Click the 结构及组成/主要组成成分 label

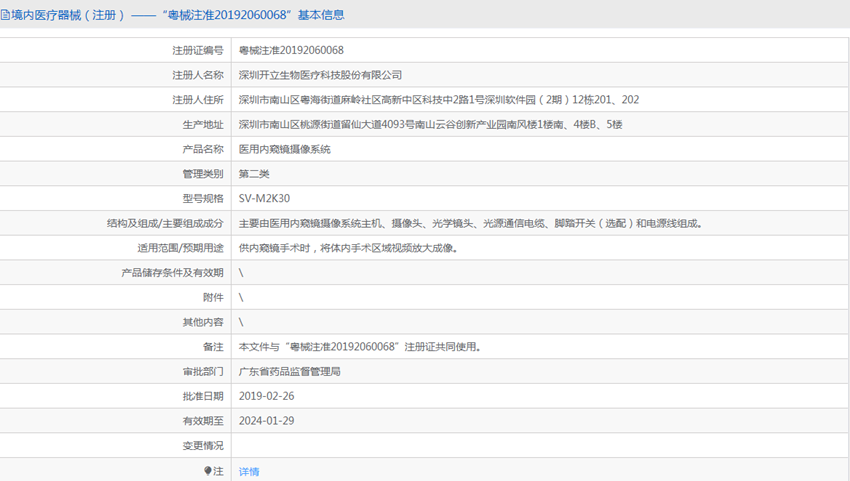point(165,223)
